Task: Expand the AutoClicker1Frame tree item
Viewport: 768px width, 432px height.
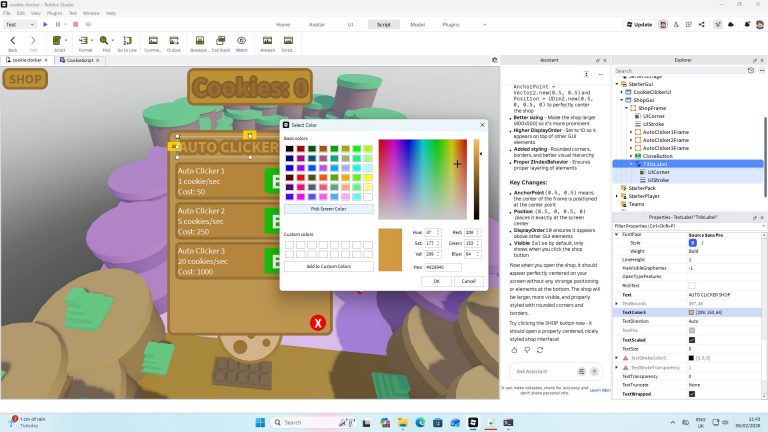Action: pos(631,132)
